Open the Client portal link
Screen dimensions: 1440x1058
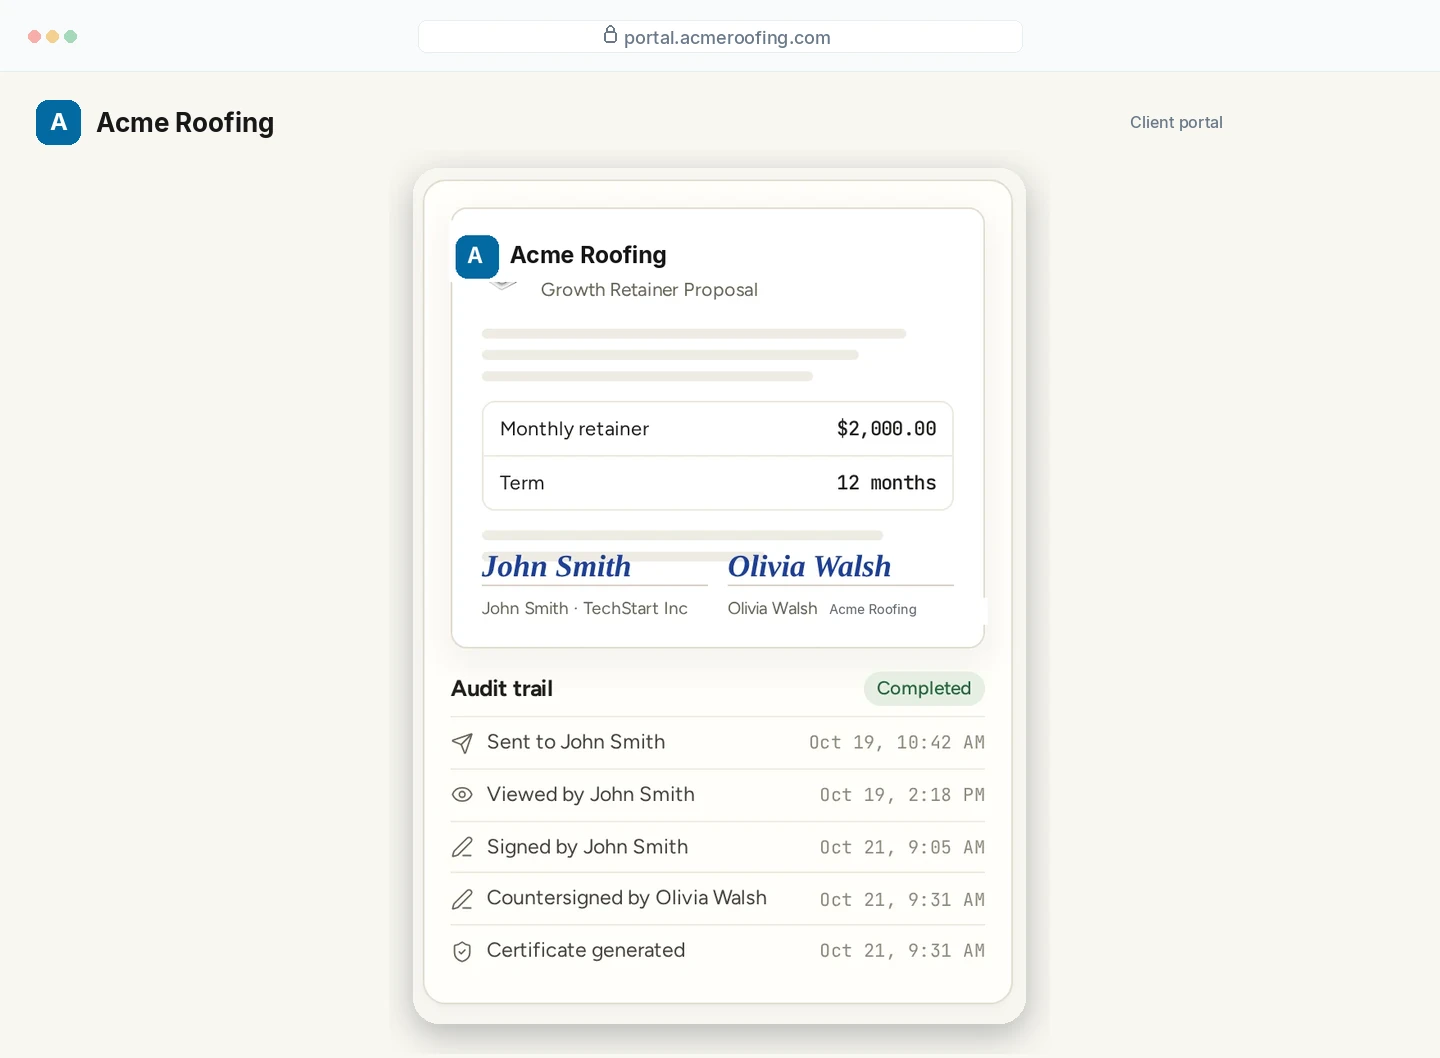pos(1176,122)
